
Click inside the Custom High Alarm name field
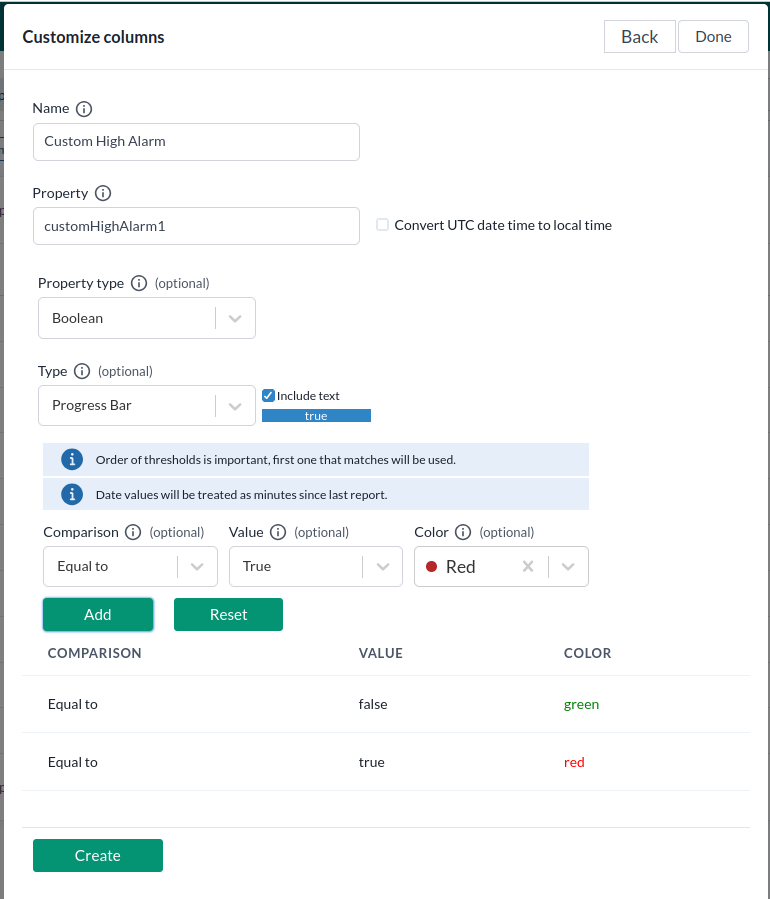[x=196, y=141]
